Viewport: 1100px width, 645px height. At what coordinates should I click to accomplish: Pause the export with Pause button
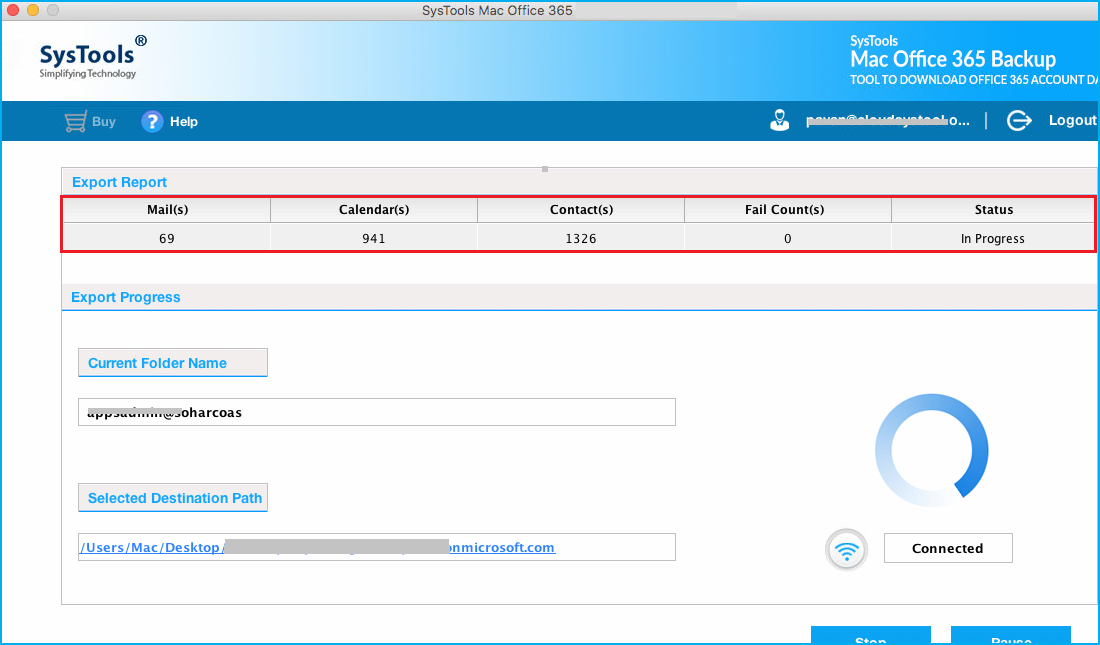[1011, 635]
